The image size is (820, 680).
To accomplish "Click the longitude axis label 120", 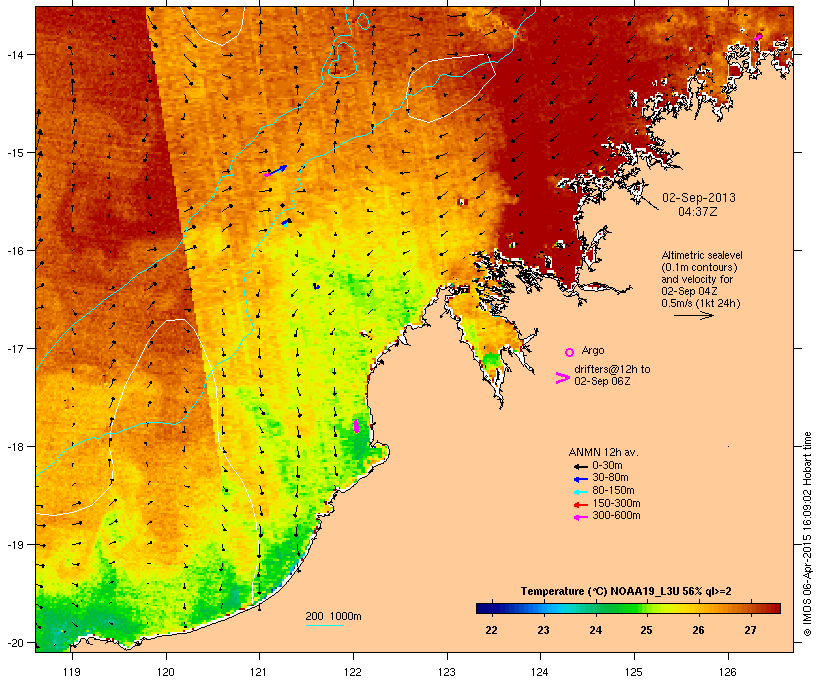I will pyautogui.click(x=166, y=672).
